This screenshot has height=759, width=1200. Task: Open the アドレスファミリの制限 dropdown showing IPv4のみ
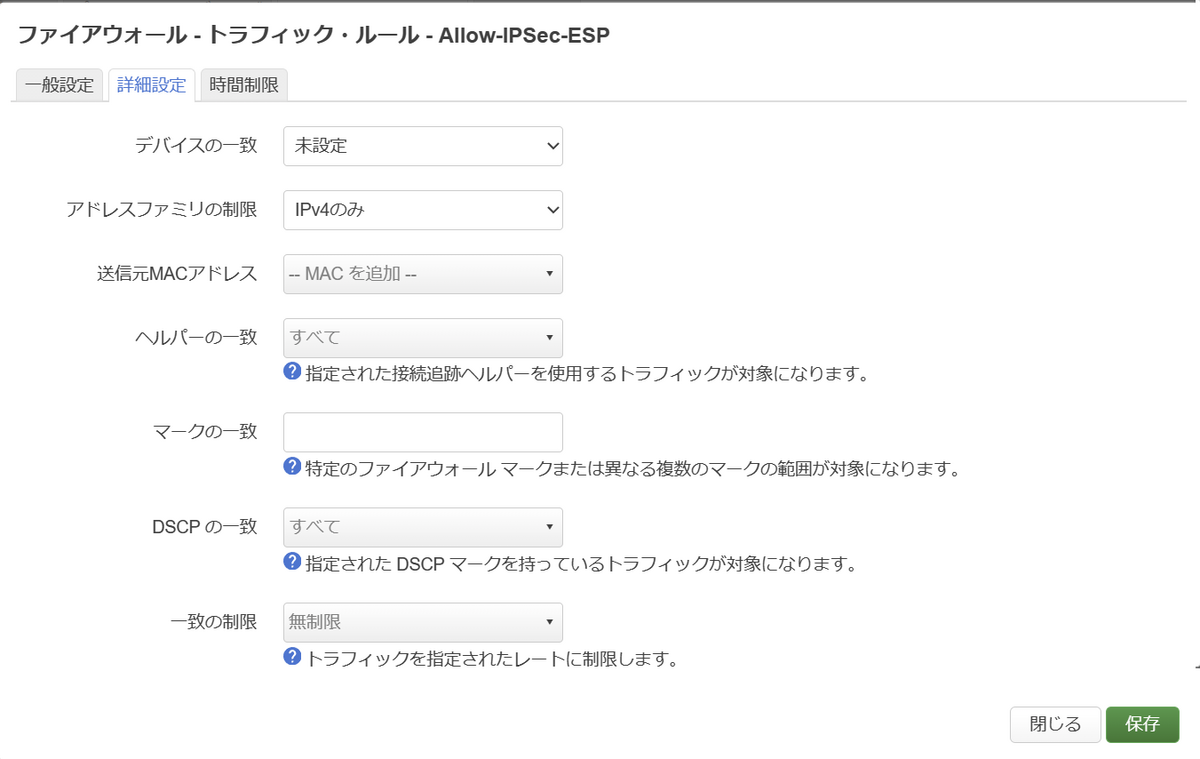(422, 210)
